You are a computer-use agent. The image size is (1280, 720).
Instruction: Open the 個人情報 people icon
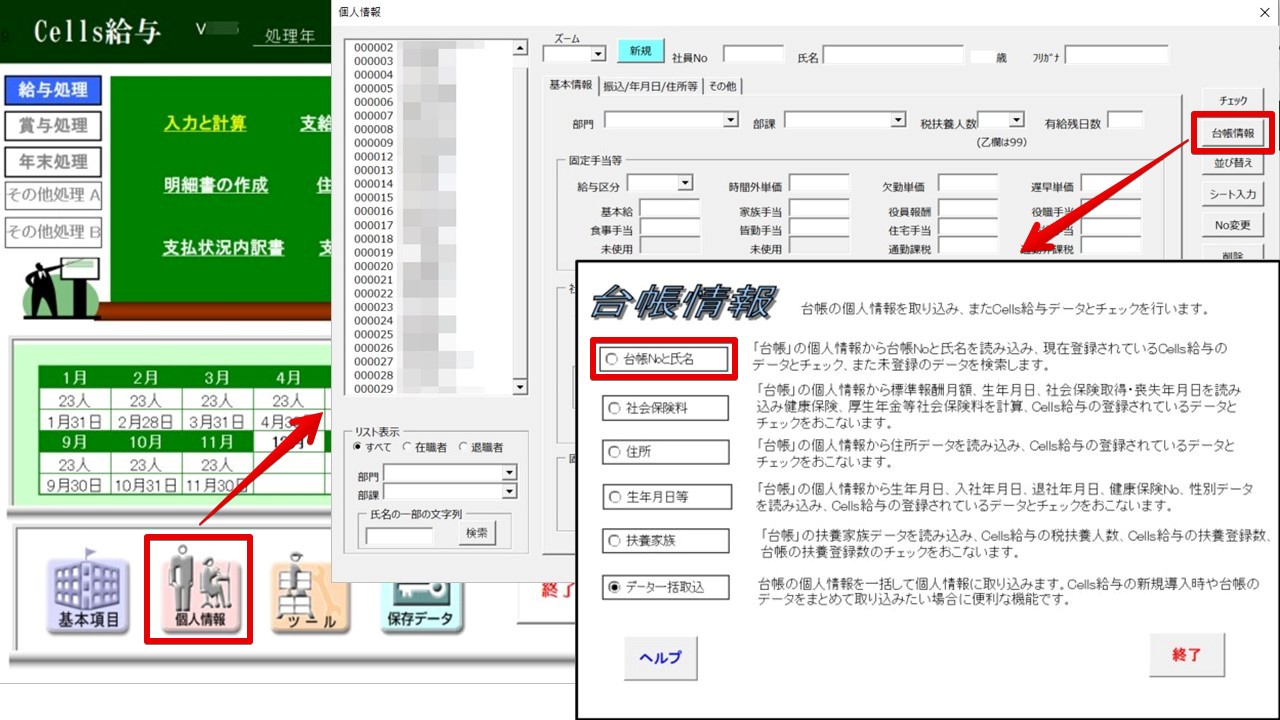point(199,589)
